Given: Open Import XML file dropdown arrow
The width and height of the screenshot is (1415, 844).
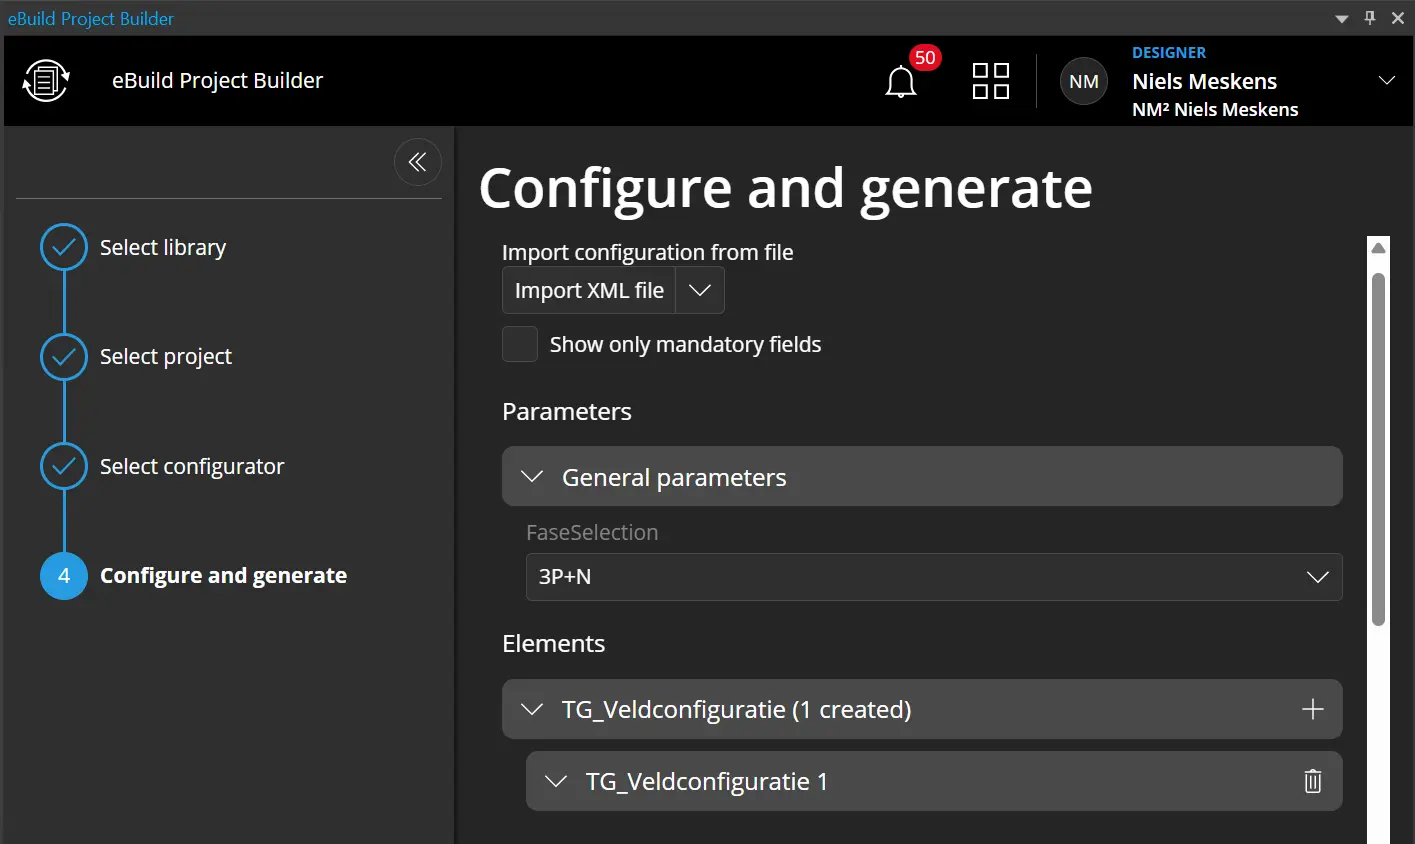Looking at the screenshot, I should coord(700,291).
